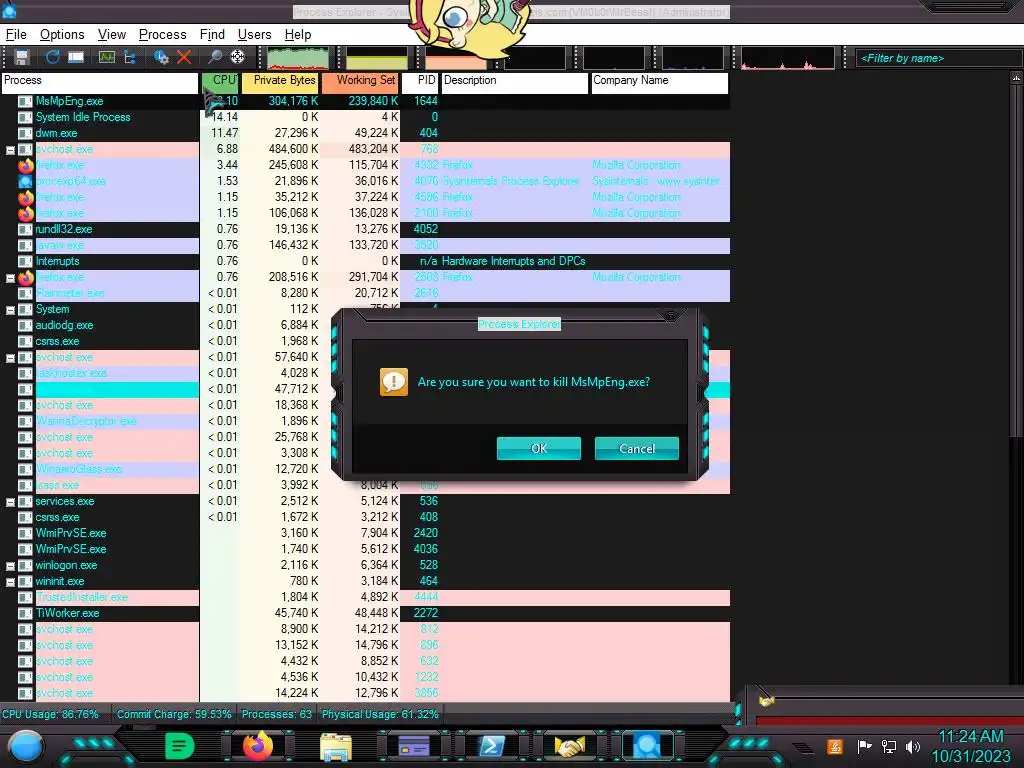Collapse the wininit.exe tree node
The width and height of the screenshot is (1024, 768).
coord(10,582)
